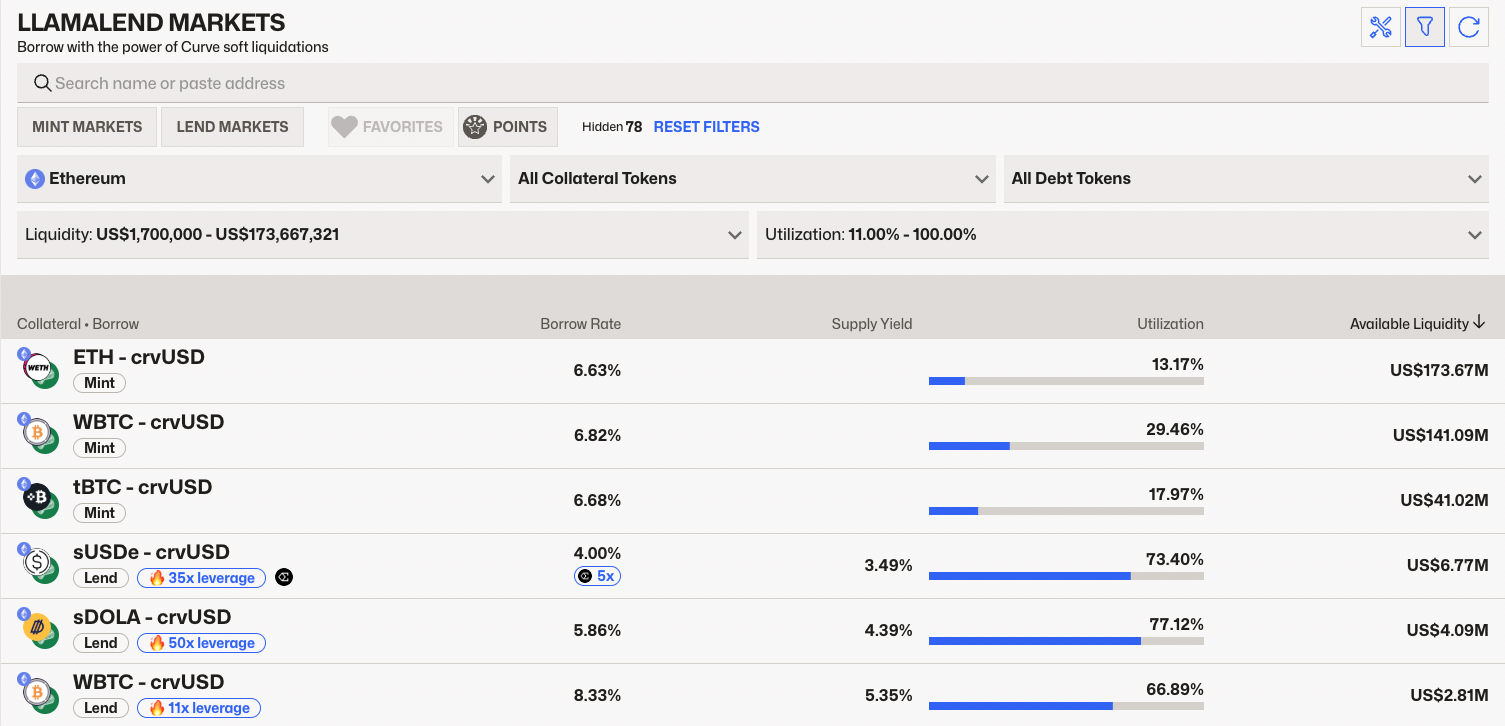Click the sort arrow next to Available Liquidity
1505x726 pixels.
coord(1479,323)
